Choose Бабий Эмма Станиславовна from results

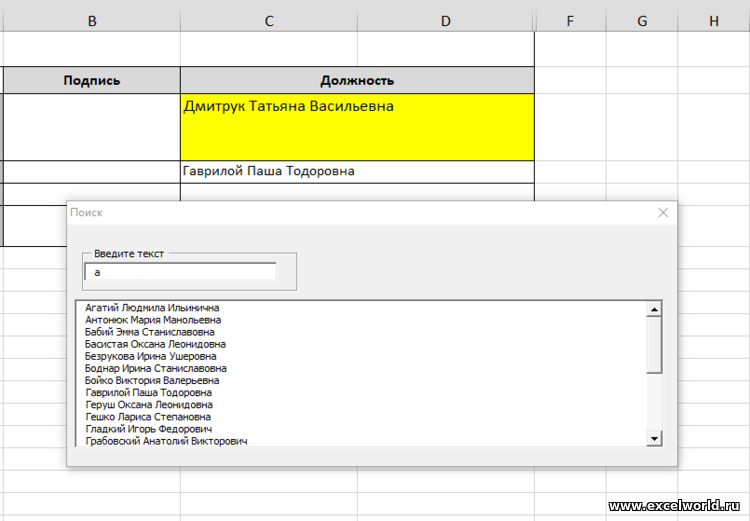[150, 332]
